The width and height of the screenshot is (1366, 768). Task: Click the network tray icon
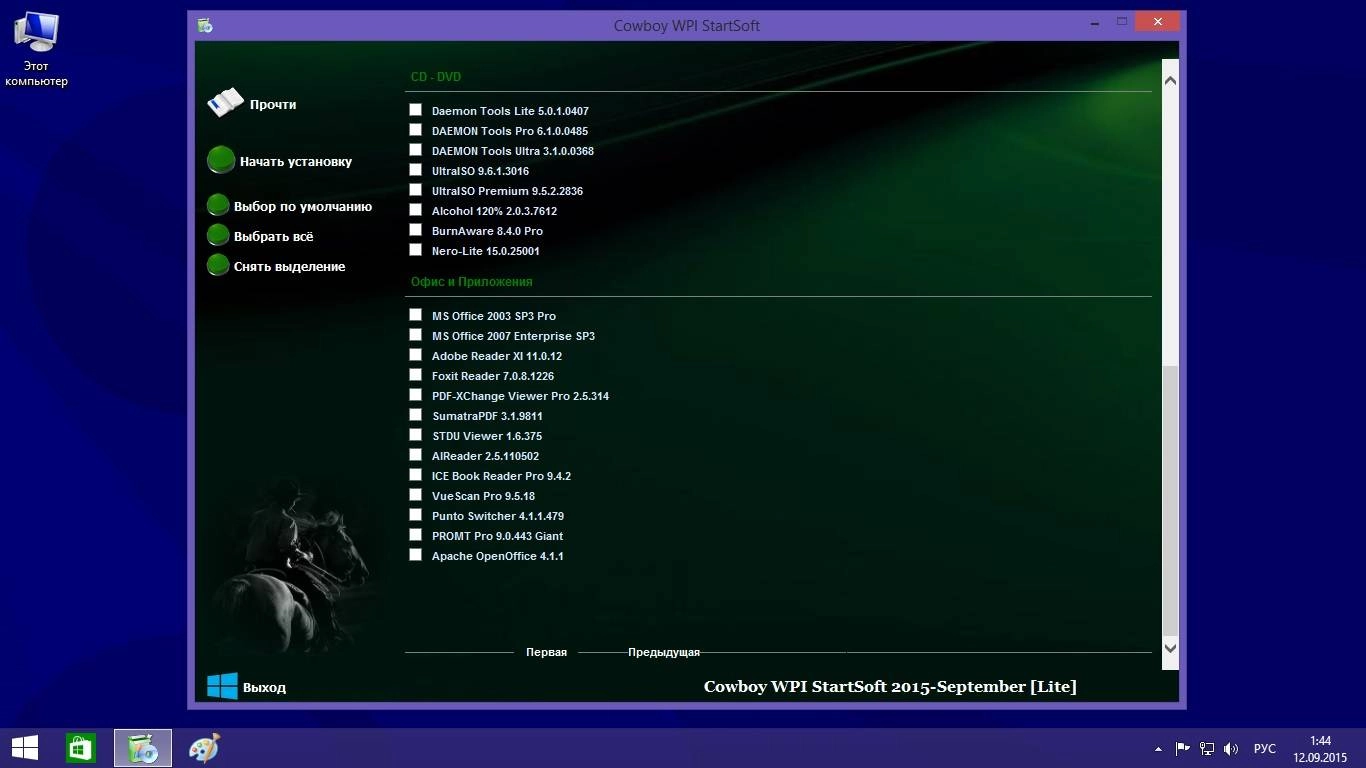(1207, 749)
